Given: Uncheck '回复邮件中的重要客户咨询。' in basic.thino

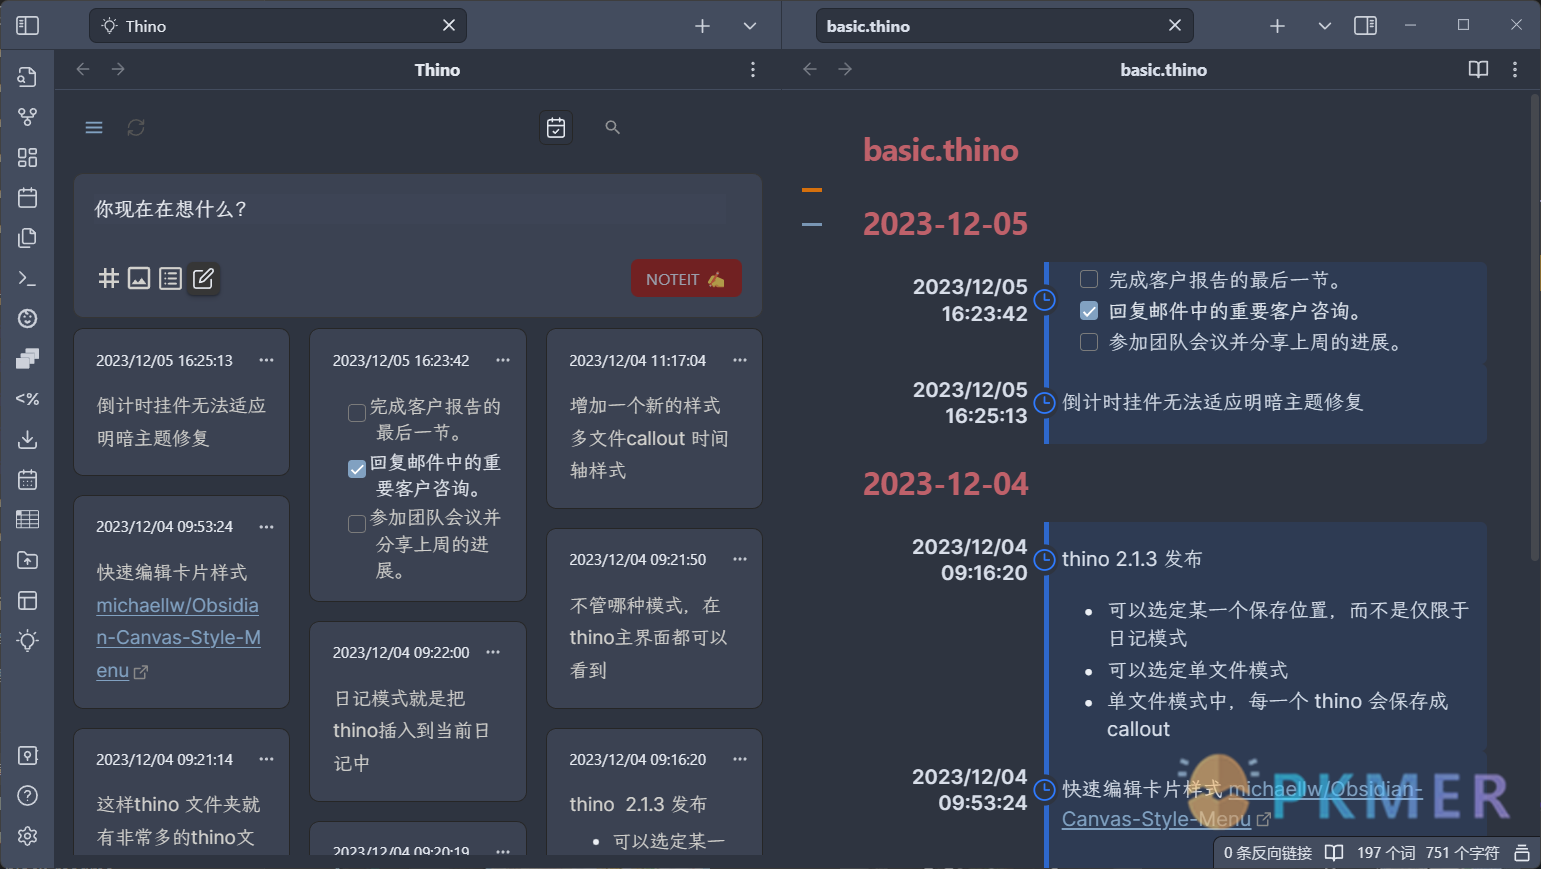Looking at the screenshot, I should tap(1089, 311).
